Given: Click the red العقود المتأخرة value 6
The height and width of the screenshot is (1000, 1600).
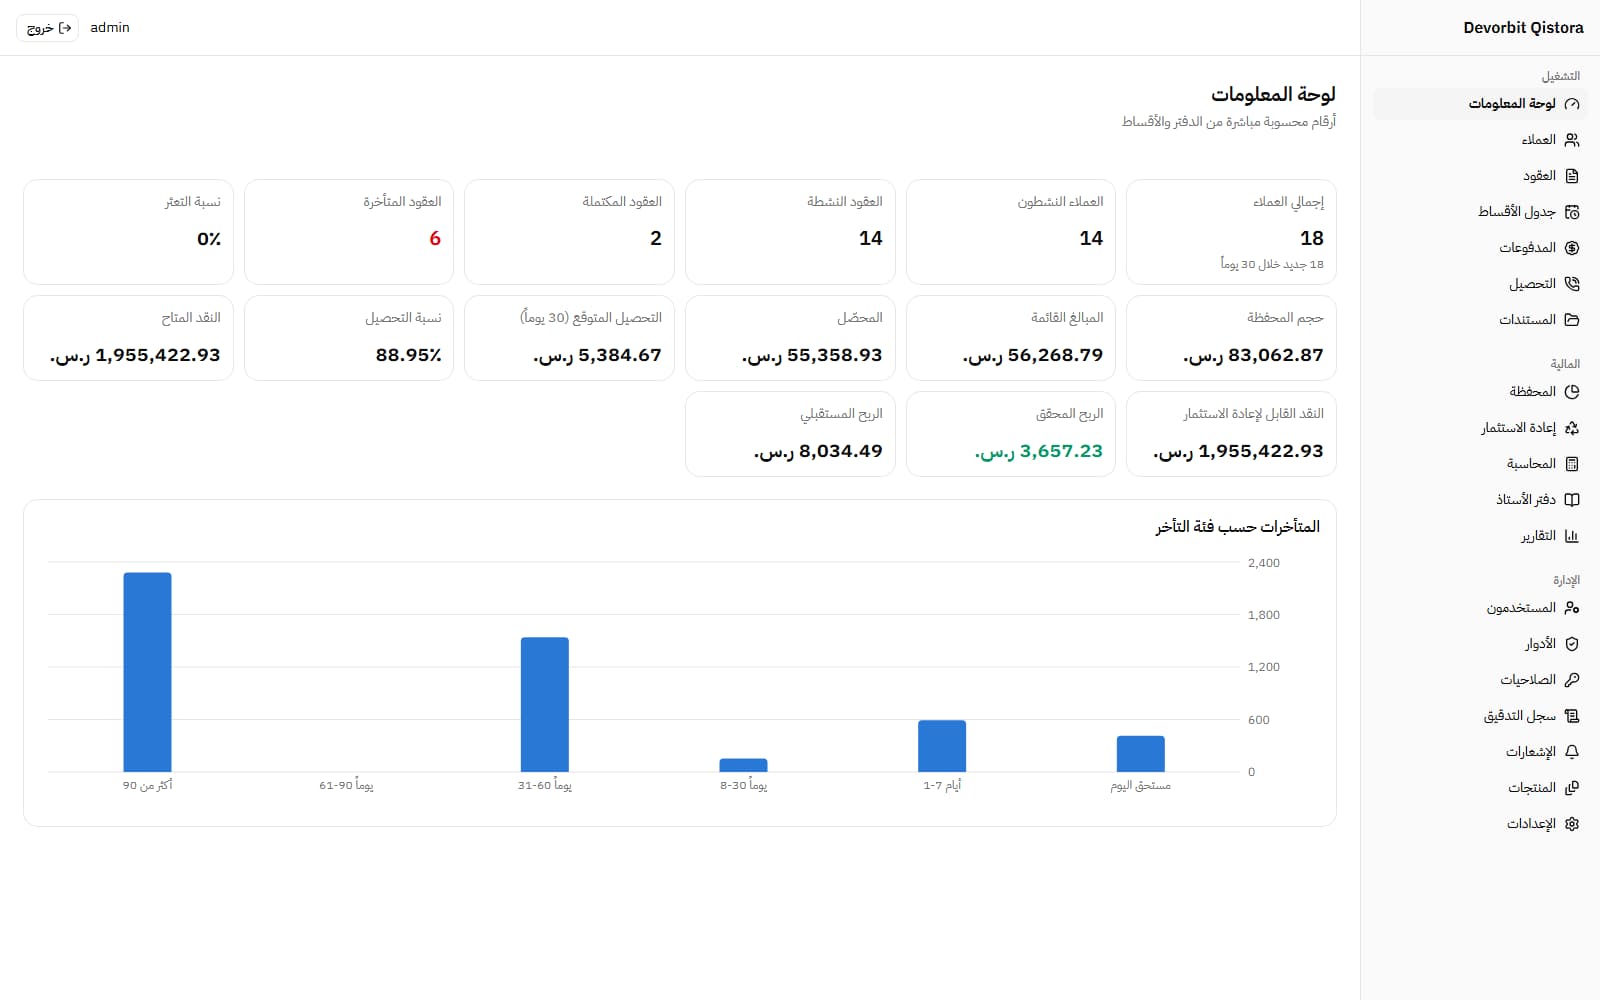Looking at the screenshot, I should 435,238.
